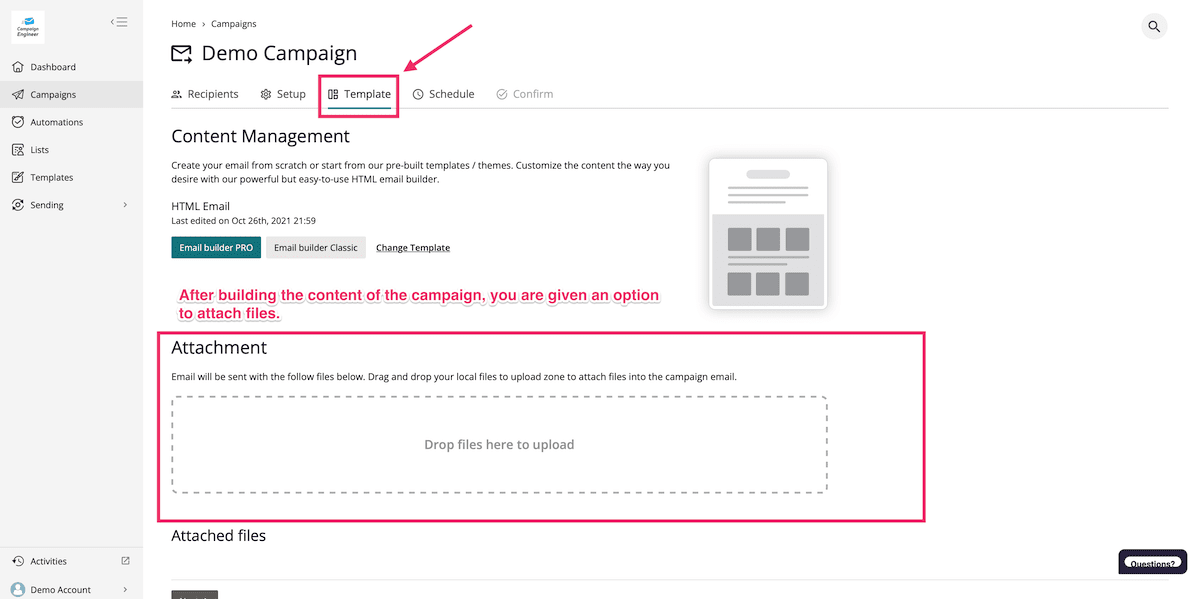
Task: Click the Campaign Engineer logo
Action: 28,27
